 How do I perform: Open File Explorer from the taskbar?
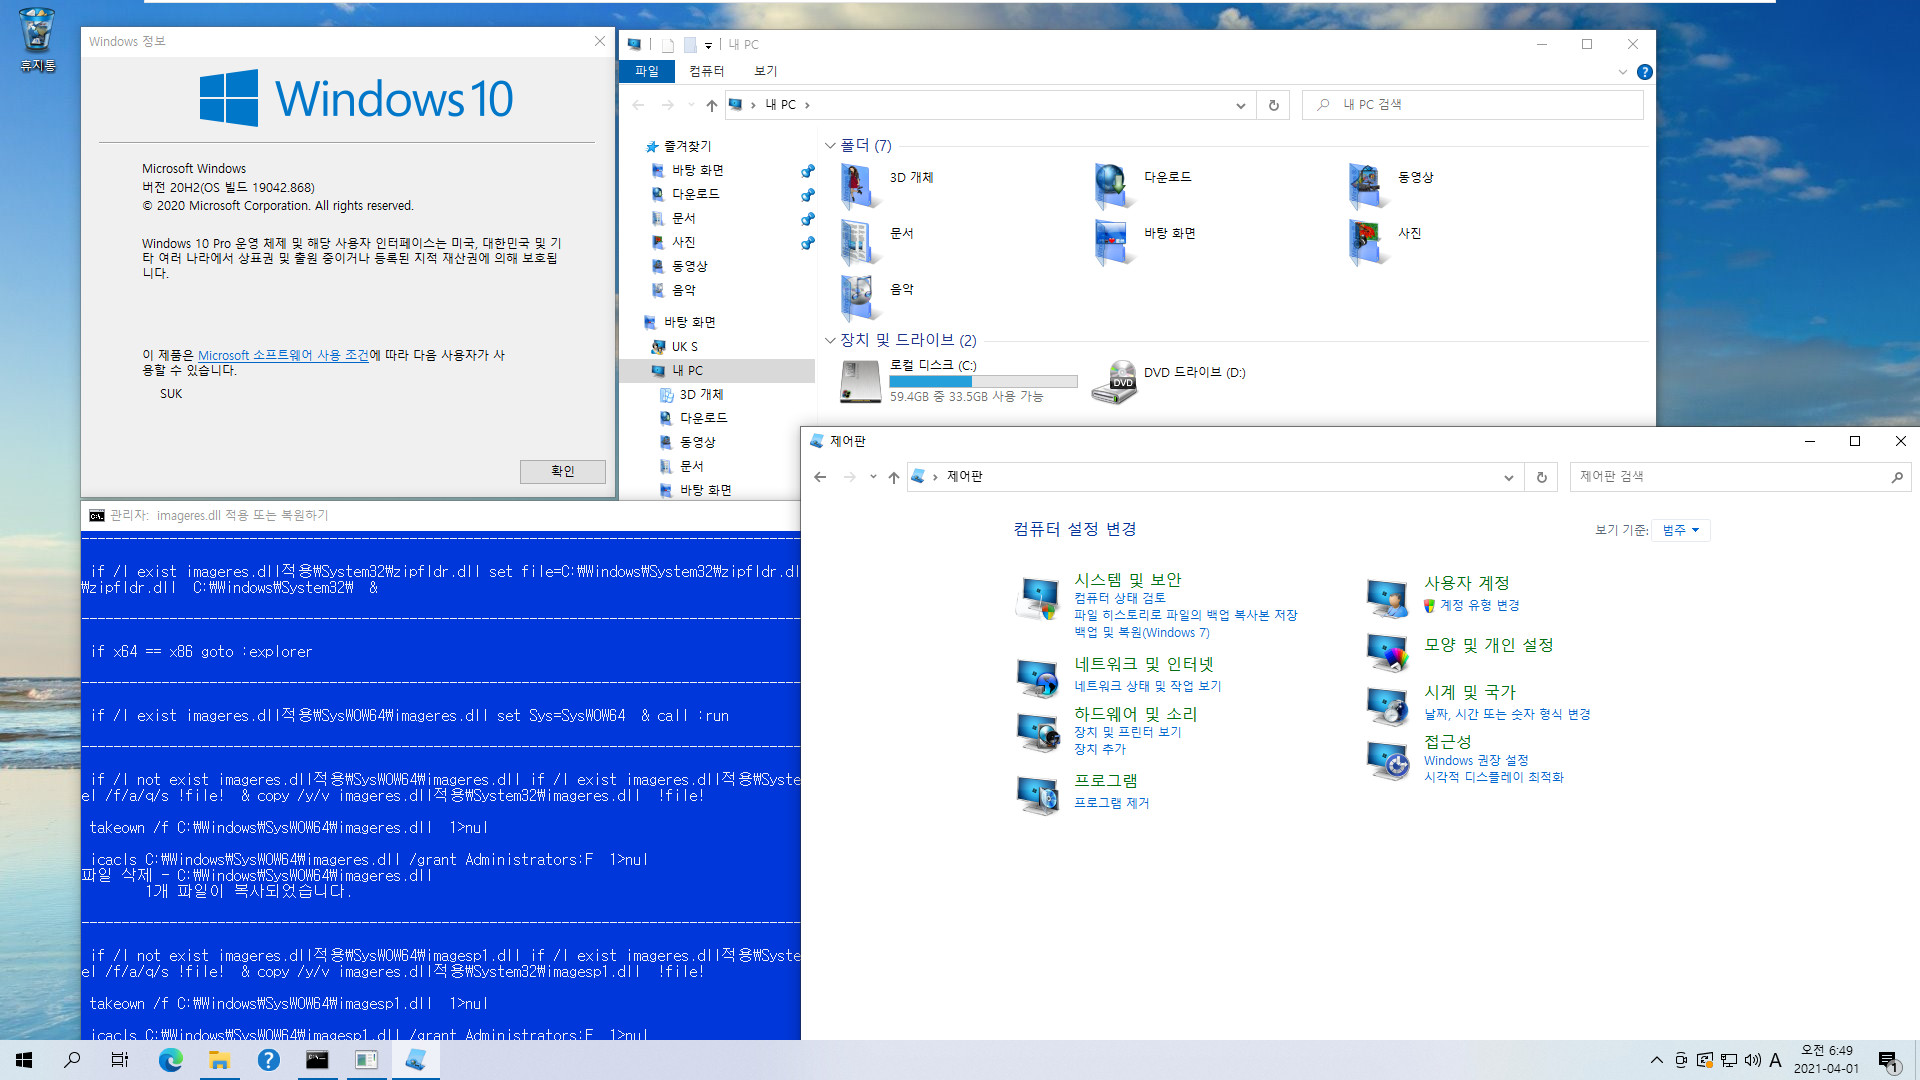pyautogui.click(x=219, y=1060)
